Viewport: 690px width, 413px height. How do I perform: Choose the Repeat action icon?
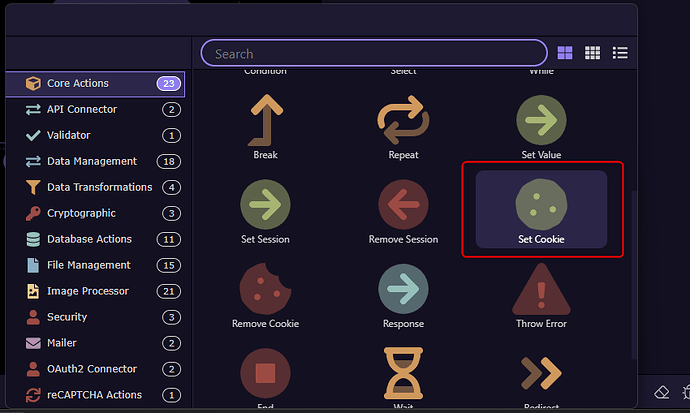[403, 121]
